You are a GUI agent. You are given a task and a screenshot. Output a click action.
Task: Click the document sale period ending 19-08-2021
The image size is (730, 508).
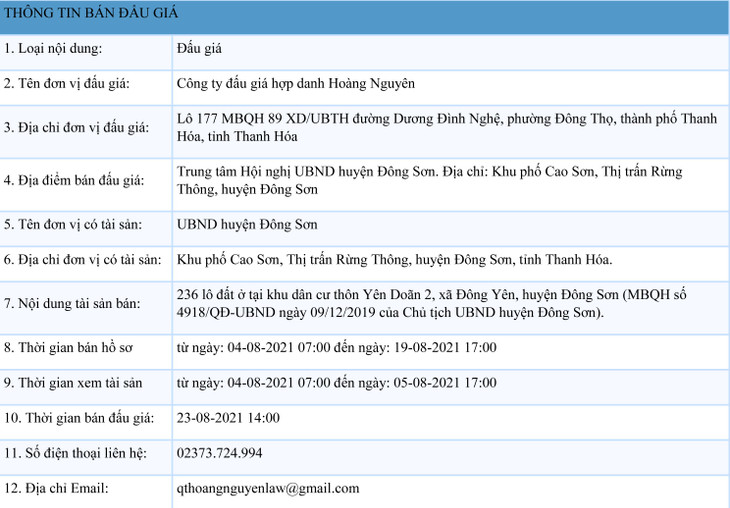coord(336,348)
